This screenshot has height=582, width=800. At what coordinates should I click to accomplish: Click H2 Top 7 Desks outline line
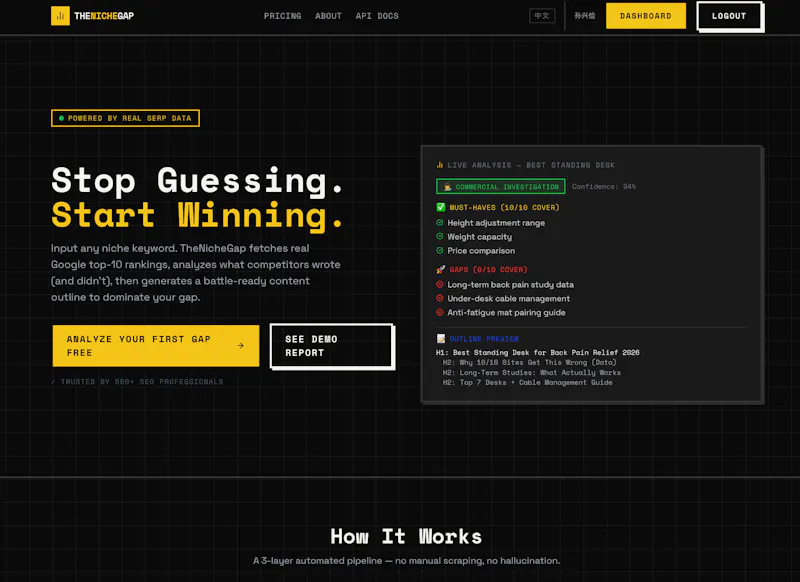coord(528,383)
